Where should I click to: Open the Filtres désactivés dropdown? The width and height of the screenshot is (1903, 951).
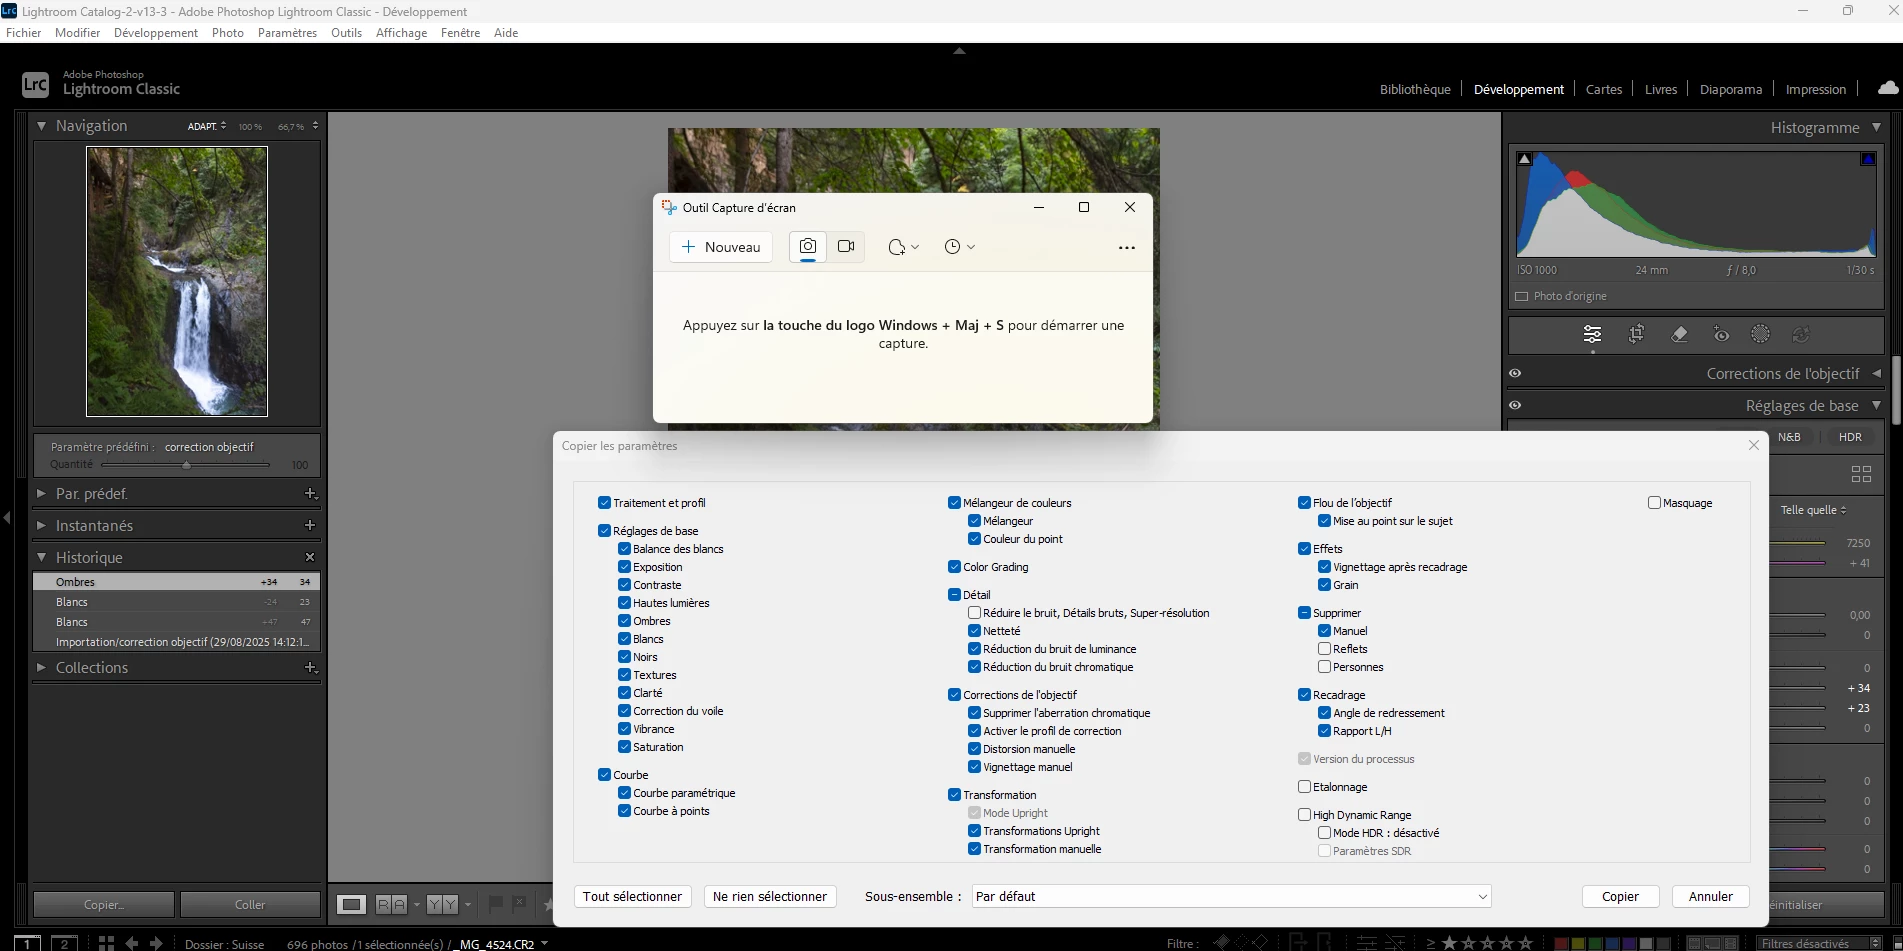tap(1820, 944)
